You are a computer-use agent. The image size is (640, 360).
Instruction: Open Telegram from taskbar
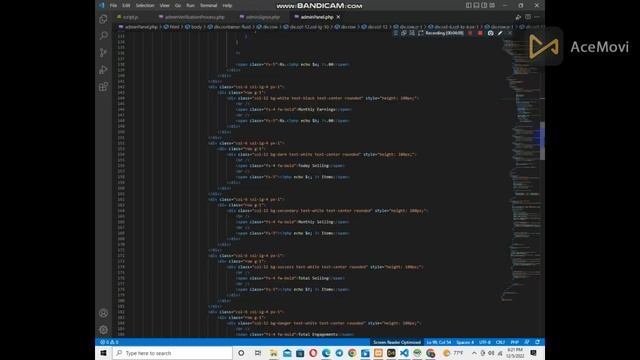coord(339,353)
